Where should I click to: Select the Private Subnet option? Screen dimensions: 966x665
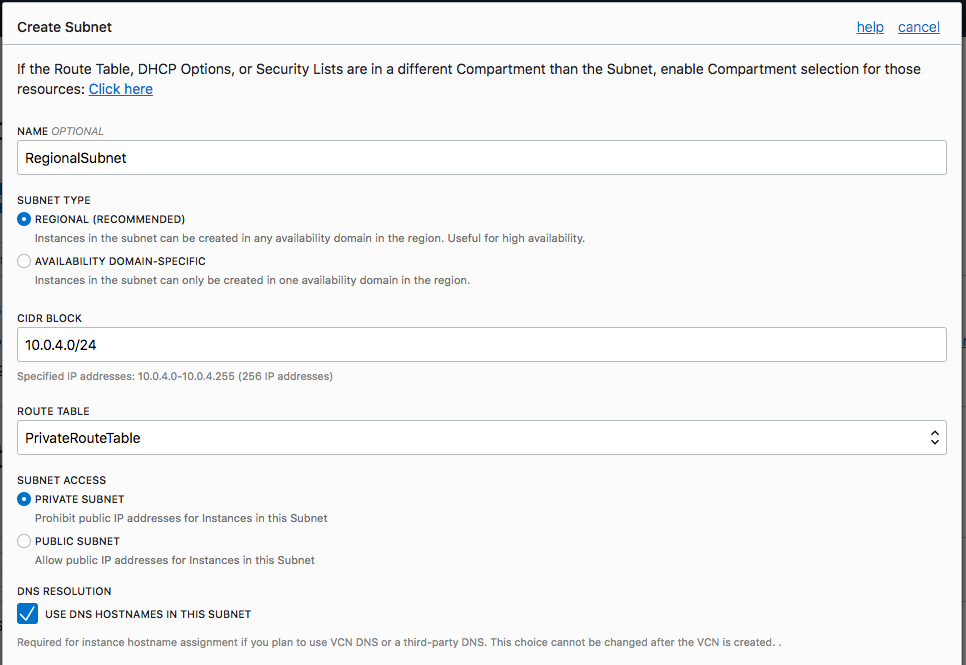click(x=24, y=499)
